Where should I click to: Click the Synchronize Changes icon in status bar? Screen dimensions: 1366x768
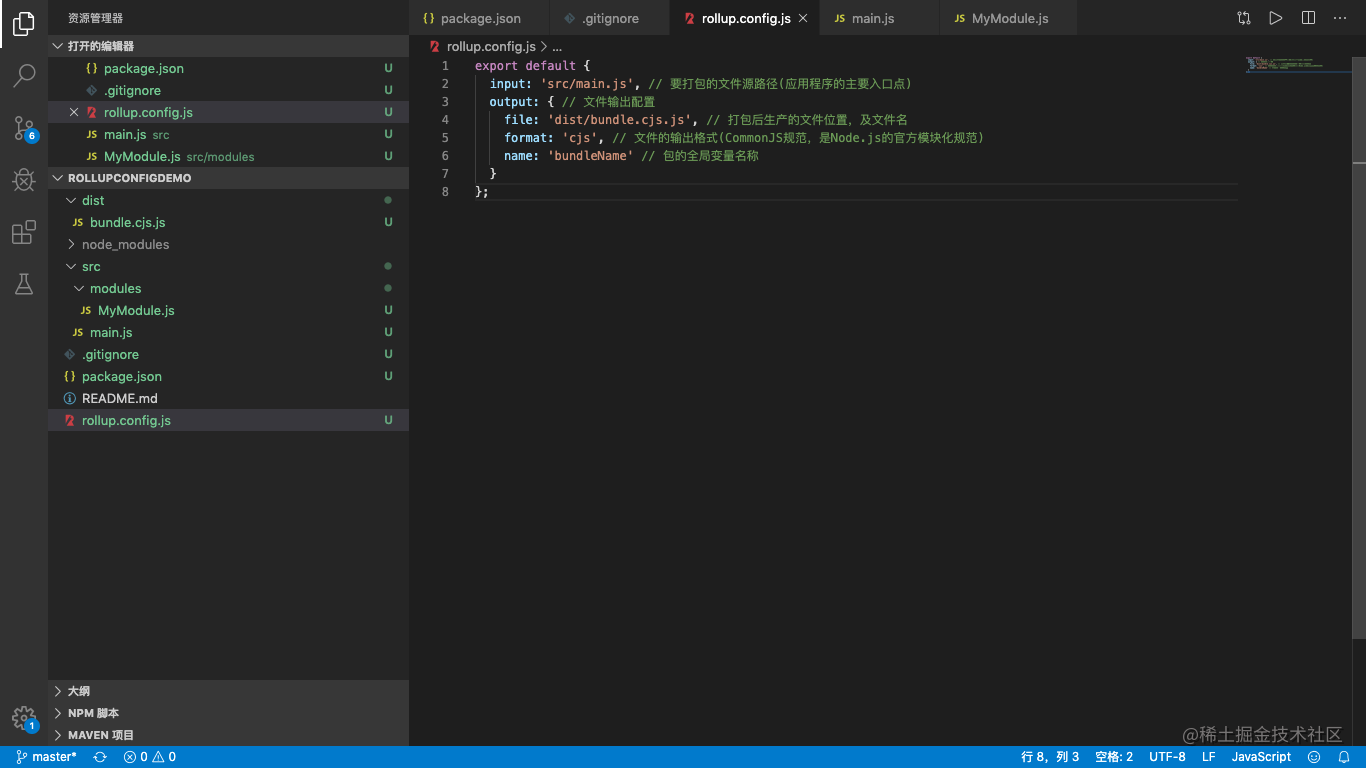[100, 757]
